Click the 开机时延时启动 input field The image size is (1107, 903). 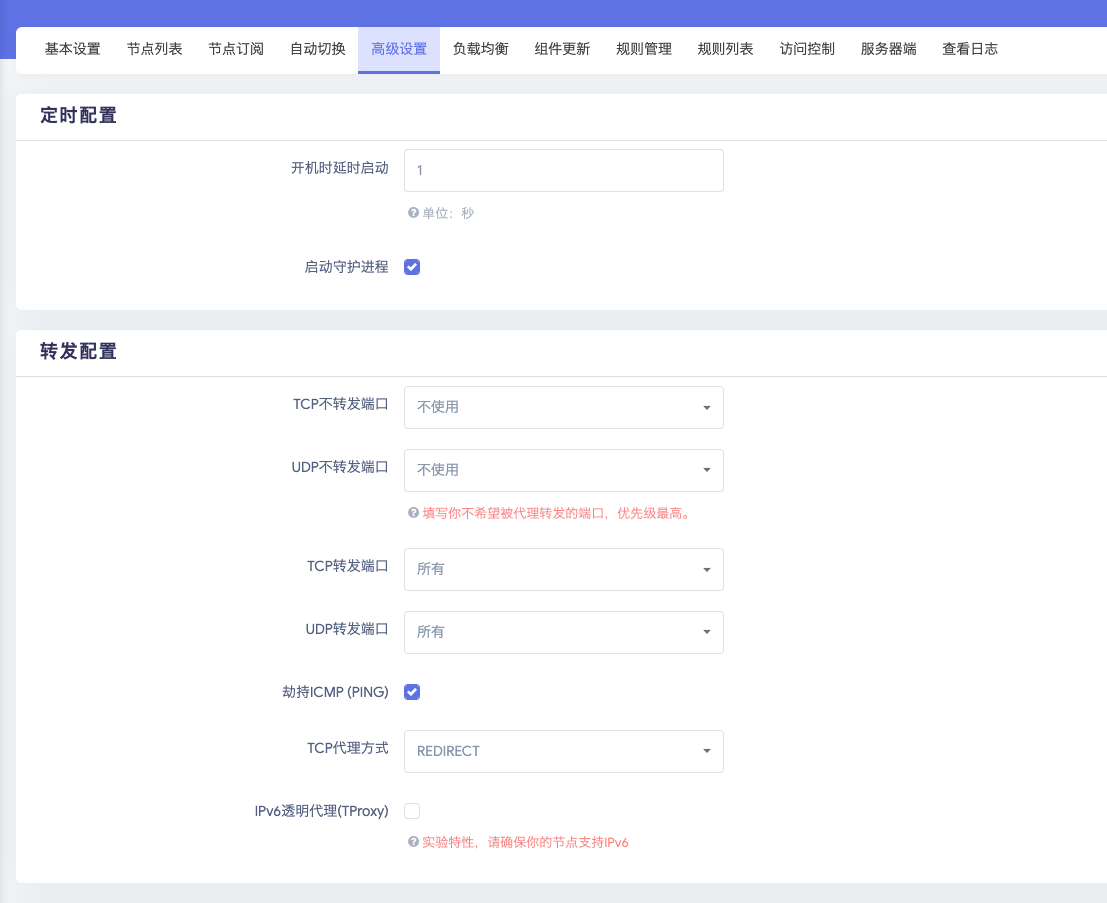click(x=563, y=170)
